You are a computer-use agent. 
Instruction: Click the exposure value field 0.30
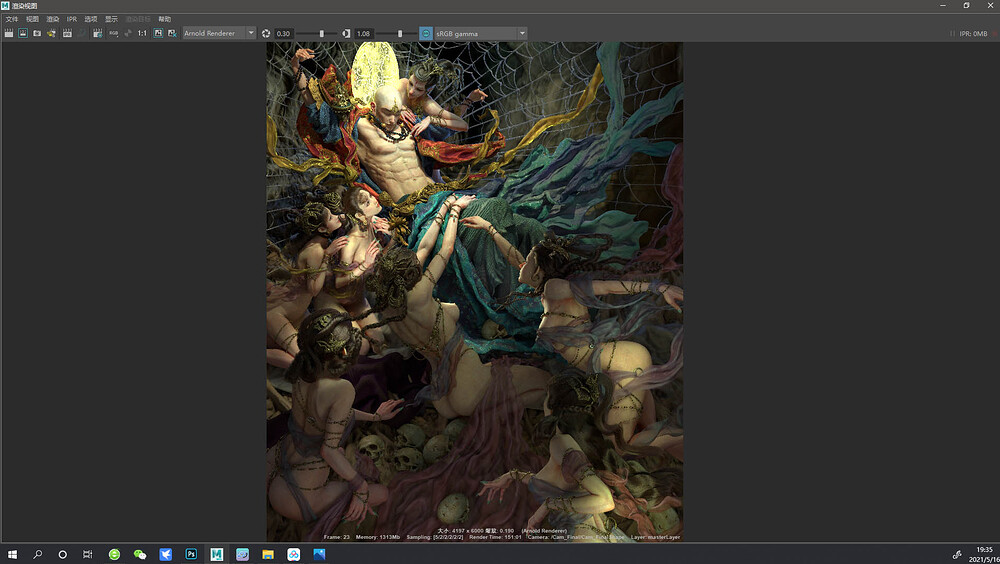click(284, 33)
